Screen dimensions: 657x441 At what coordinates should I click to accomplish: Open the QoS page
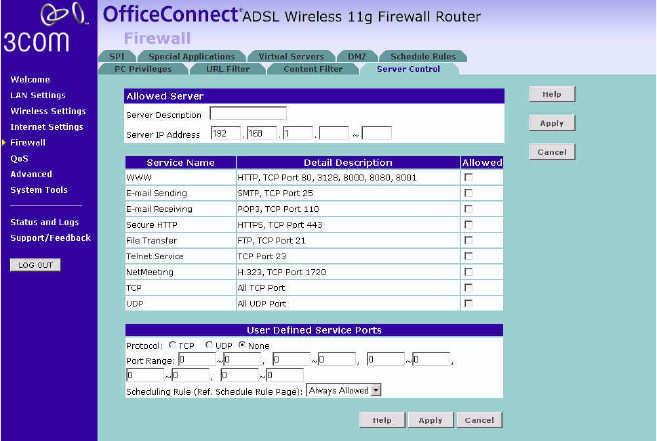pos(19,158)
